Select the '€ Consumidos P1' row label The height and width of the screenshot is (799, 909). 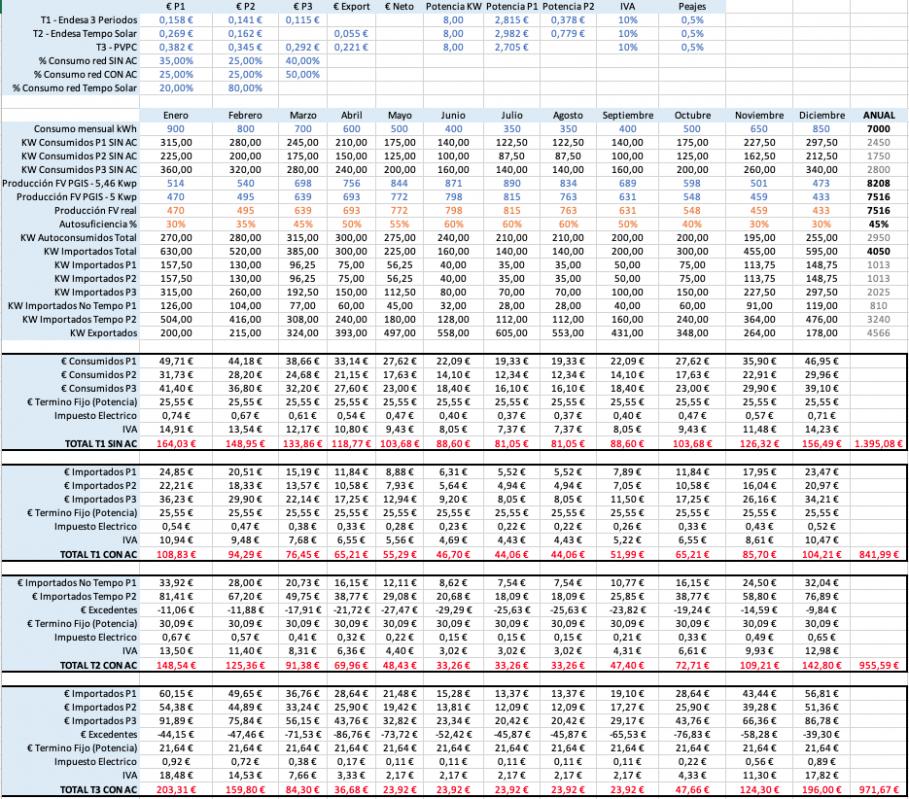(100, 361)
